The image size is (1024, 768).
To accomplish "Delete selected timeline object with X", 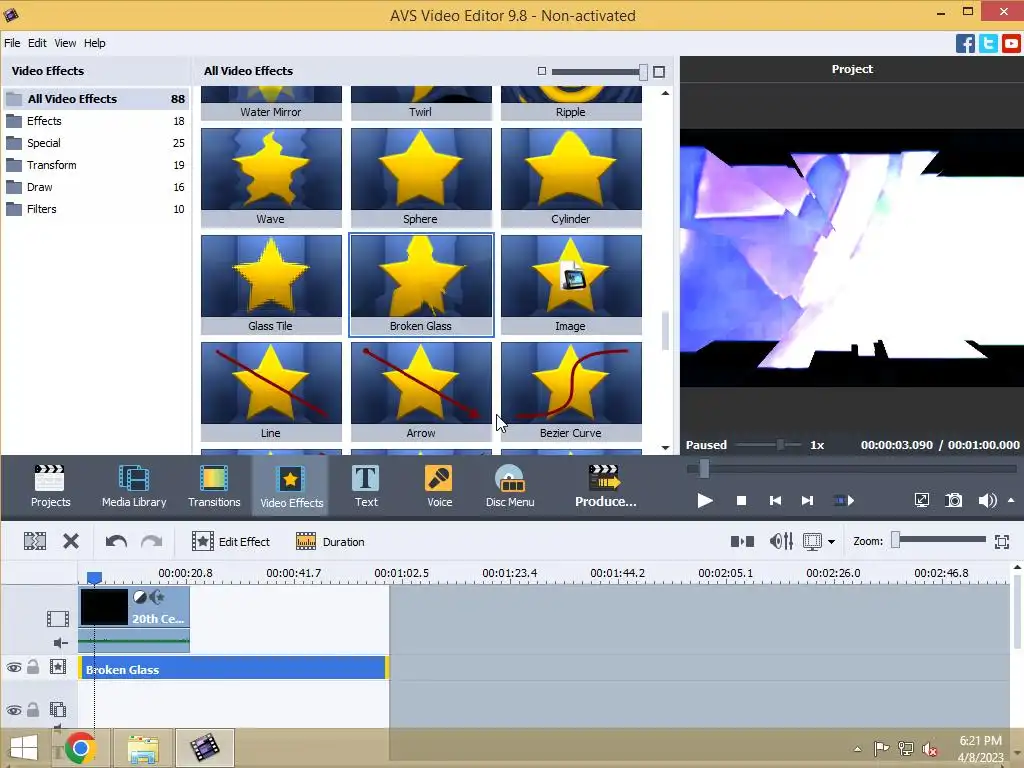I will (71, 541).
